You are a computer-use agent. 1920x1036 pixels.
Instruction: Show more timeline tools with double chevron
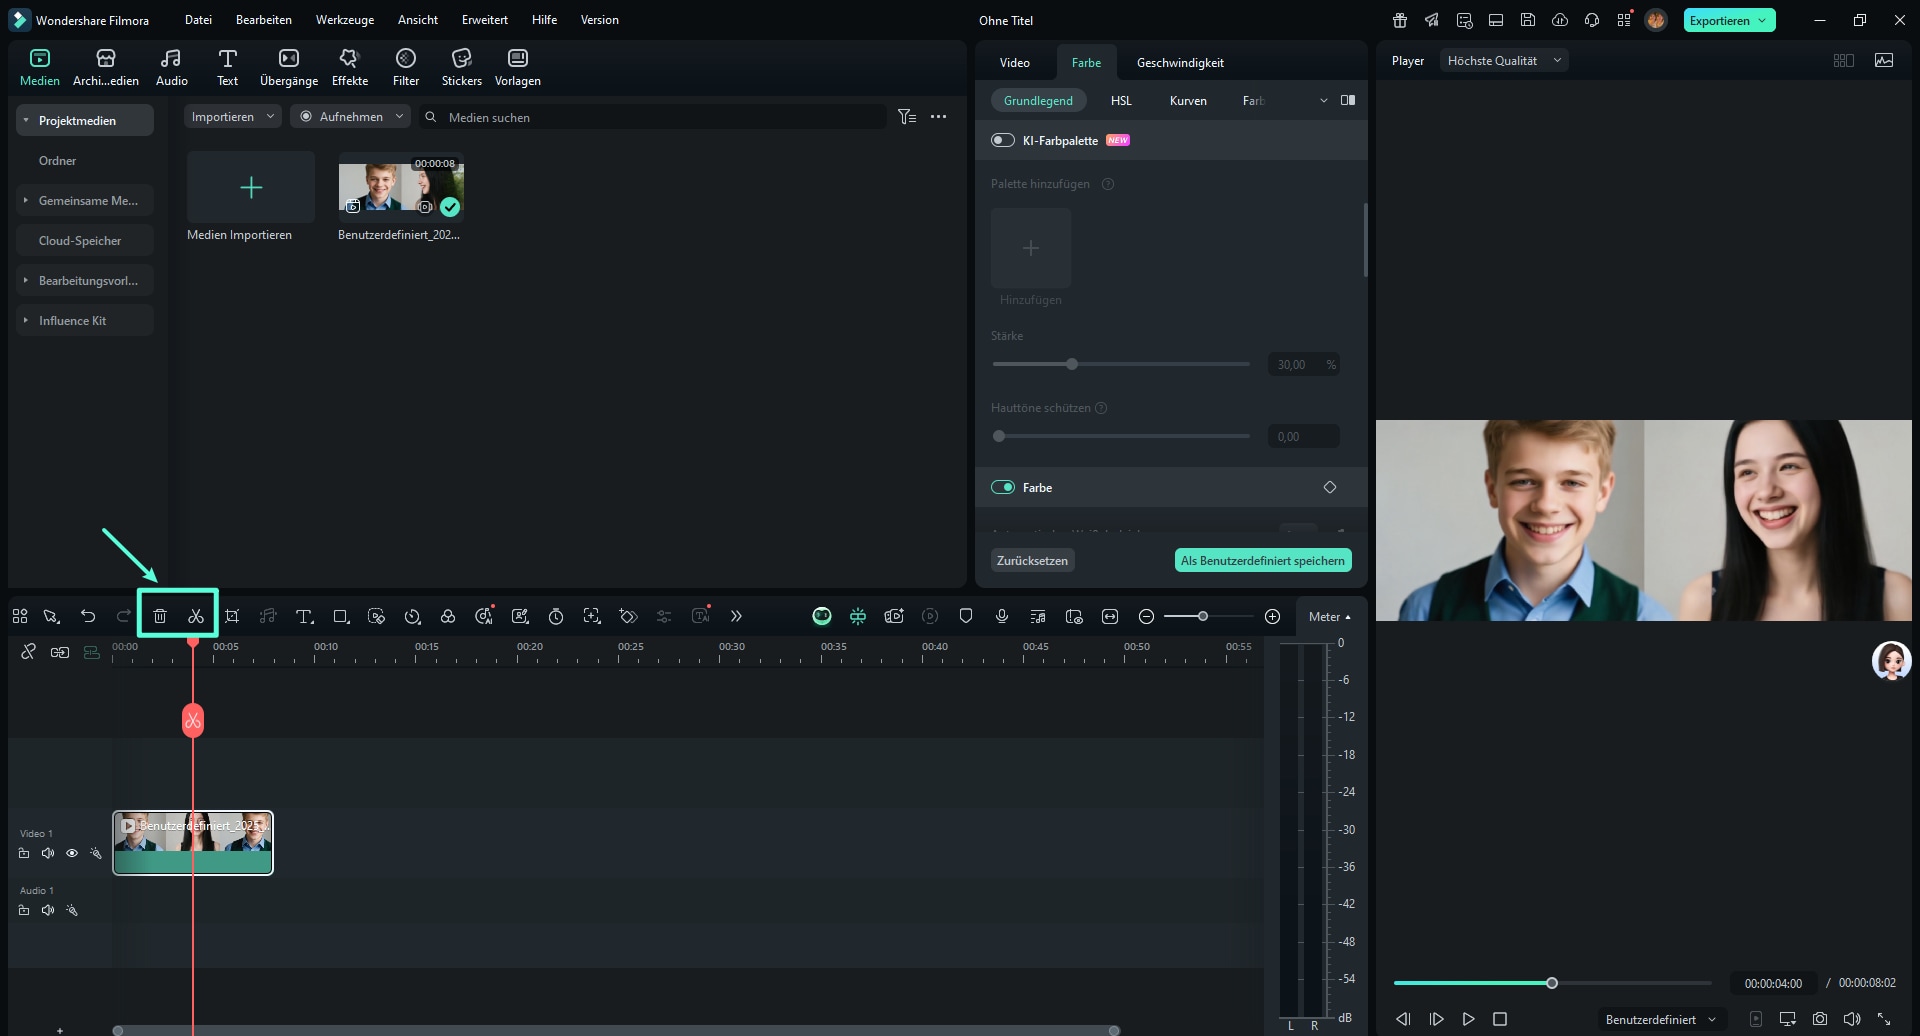[736, 616]
